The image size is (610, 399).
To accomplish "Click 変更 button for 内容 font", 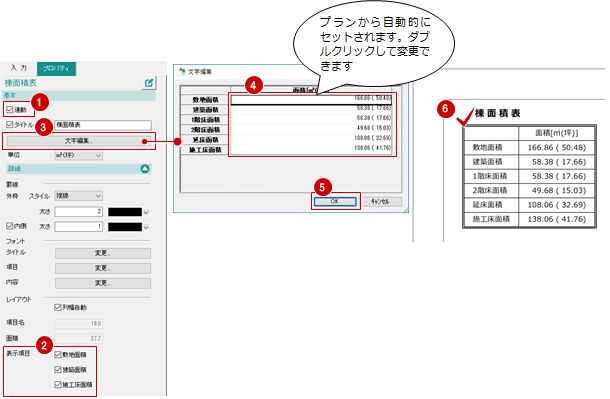I will coord(103,283).
